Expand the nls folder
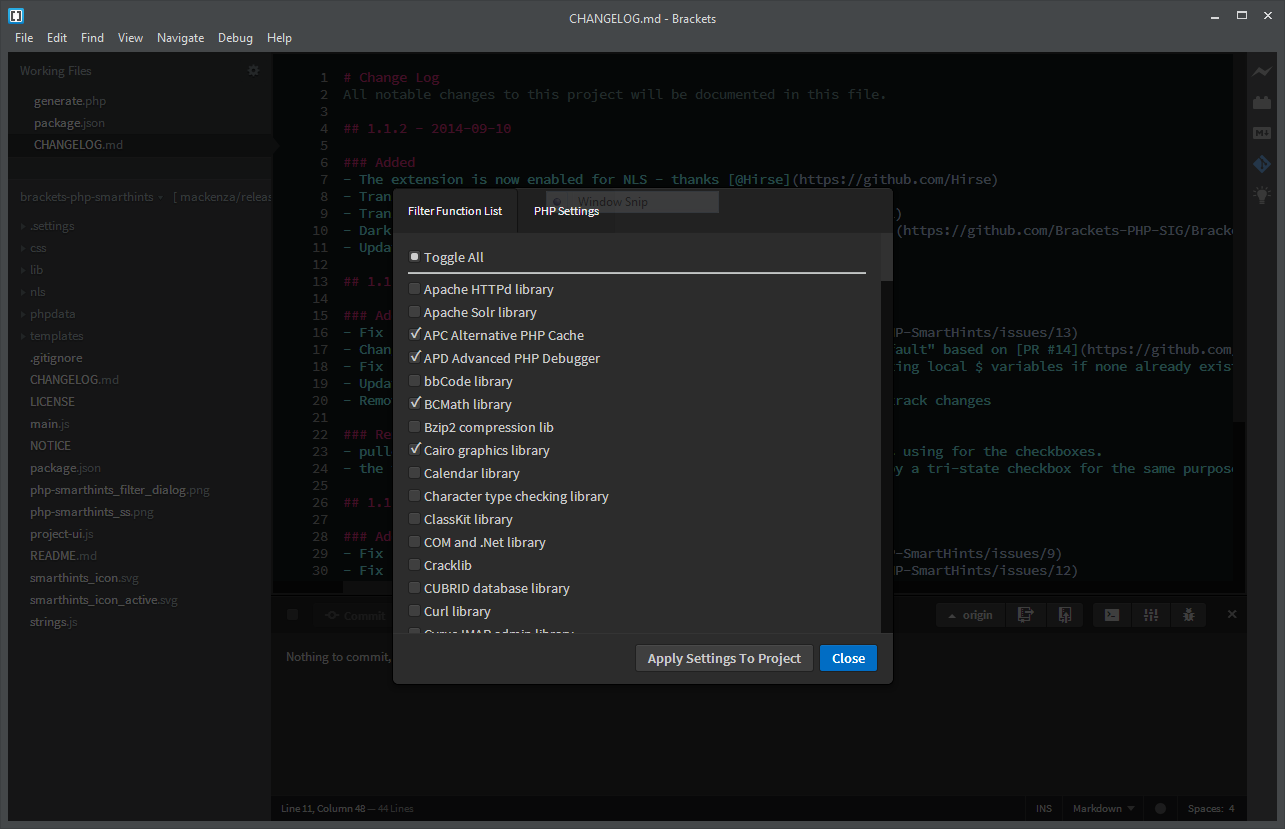The height and width of the screenshot is (829, 1285). 24,292
